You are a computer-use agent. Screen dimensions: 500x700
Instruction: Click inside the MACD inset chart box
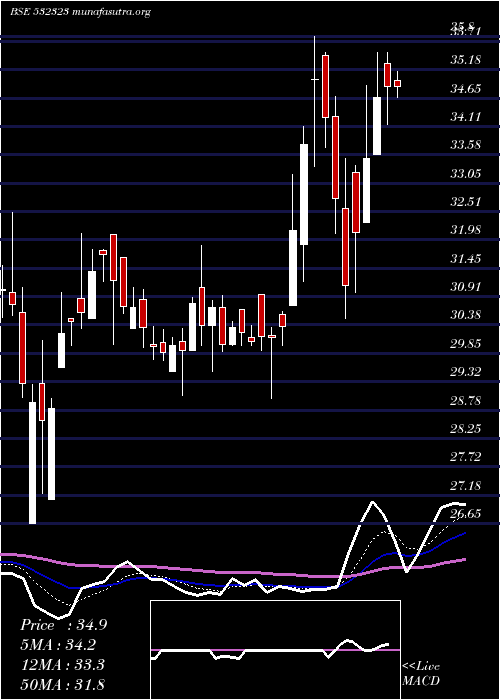pyautogui.click(x=275, y=650)
